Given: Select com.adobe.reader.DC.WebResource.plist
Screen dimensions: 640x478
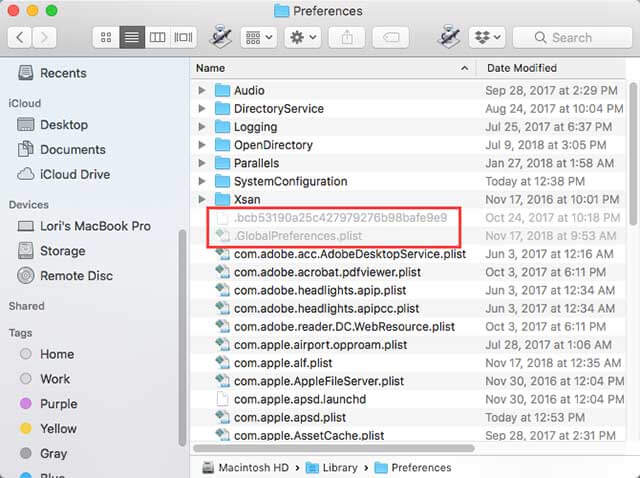Looking at the screenshot, I should [x=344, y=327].
